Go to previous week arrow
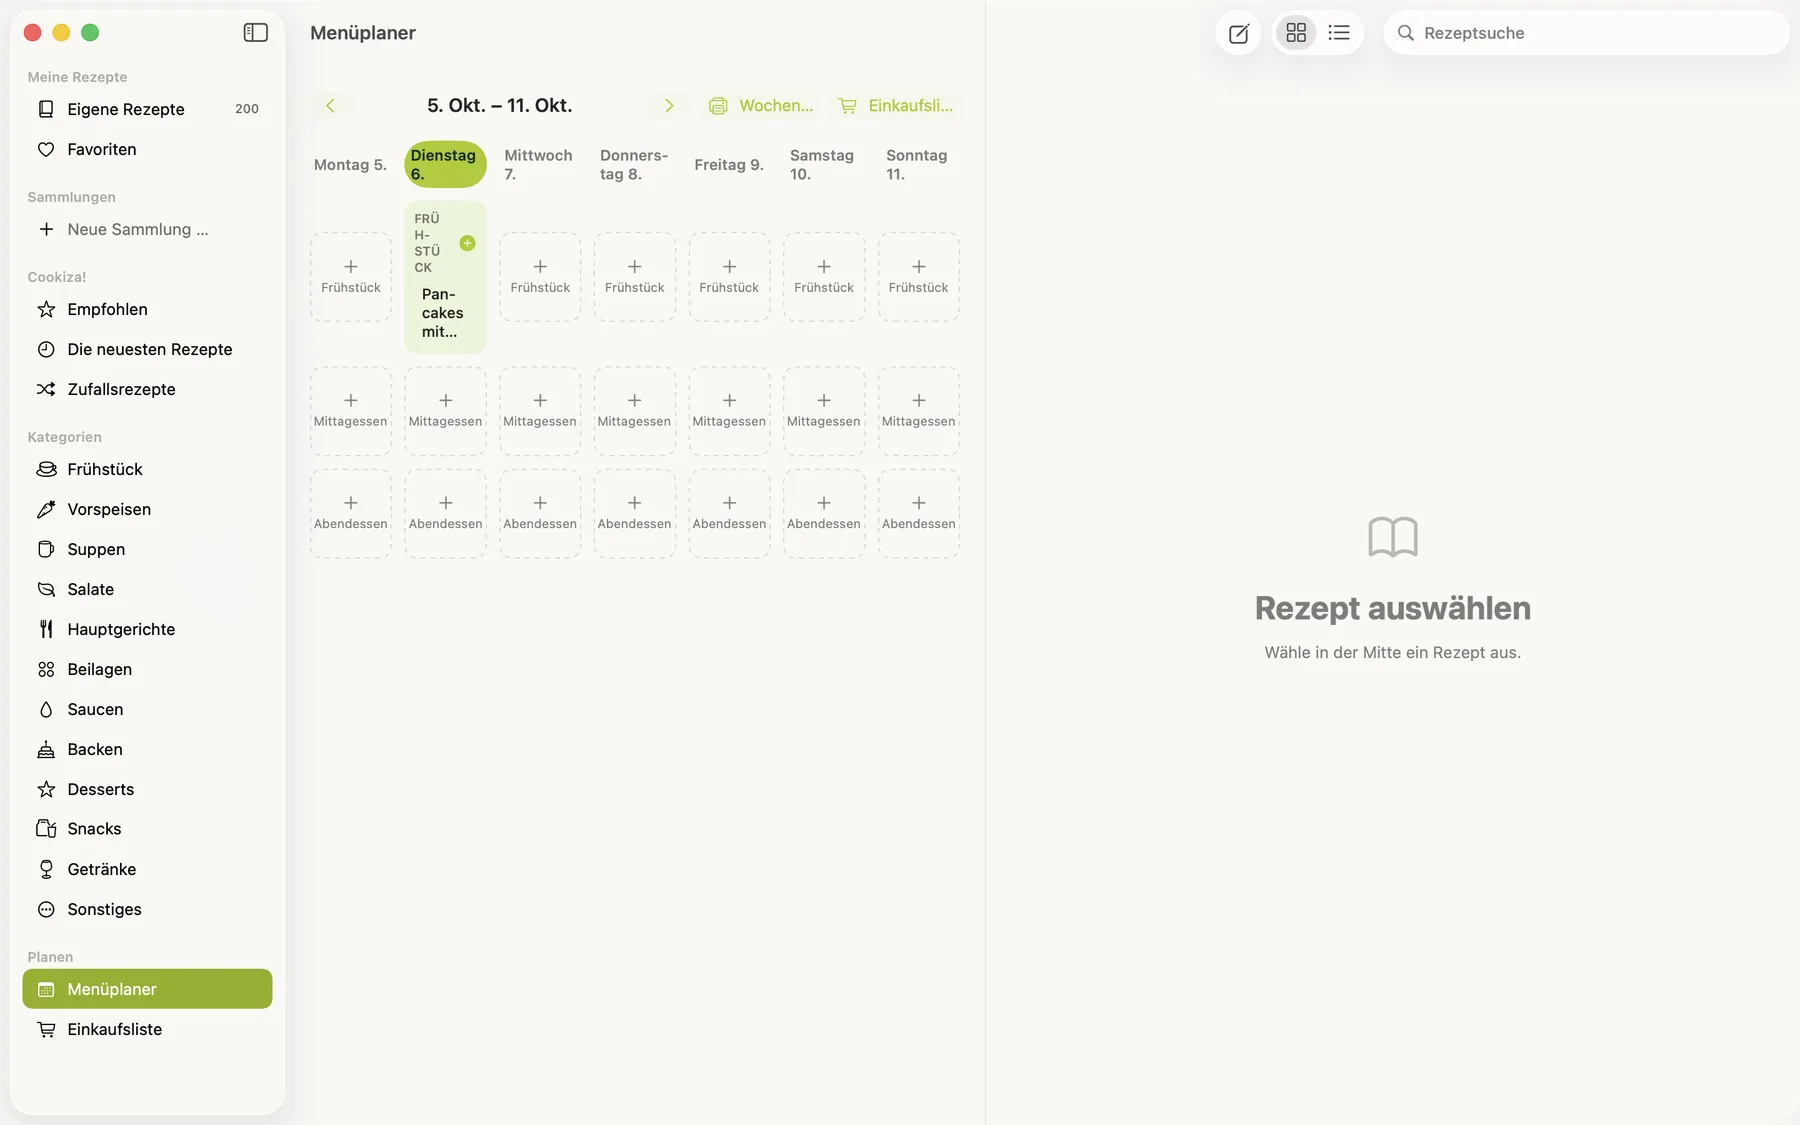1800x1125 pixels. 330,105
